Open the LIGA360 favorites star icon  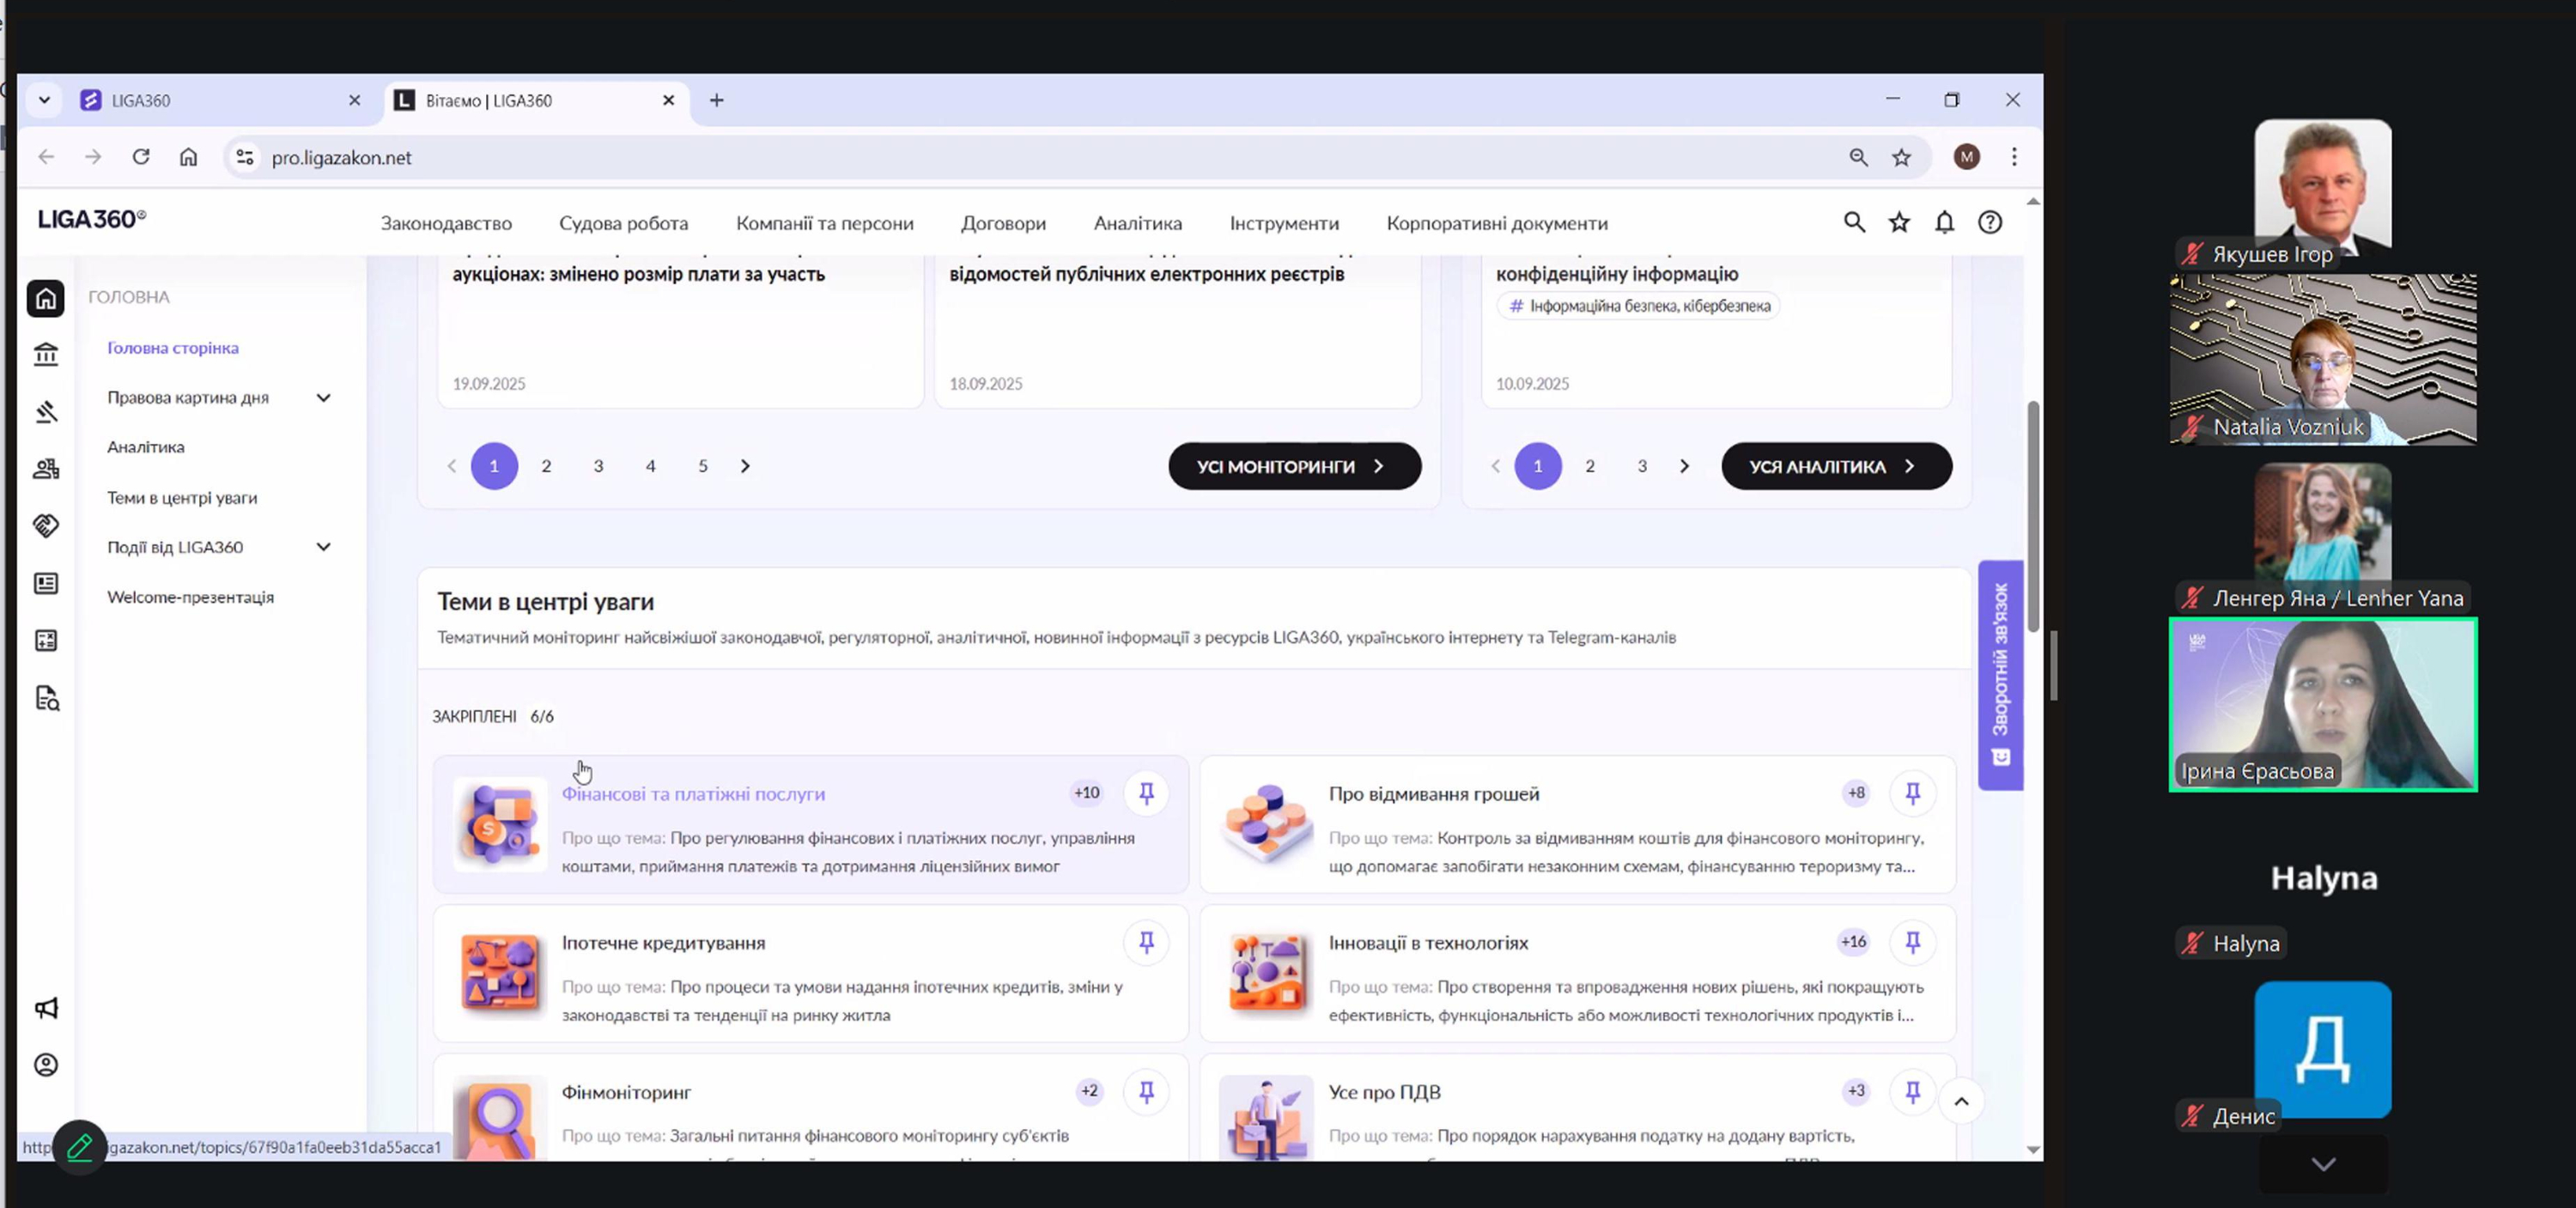point(1899,223)
